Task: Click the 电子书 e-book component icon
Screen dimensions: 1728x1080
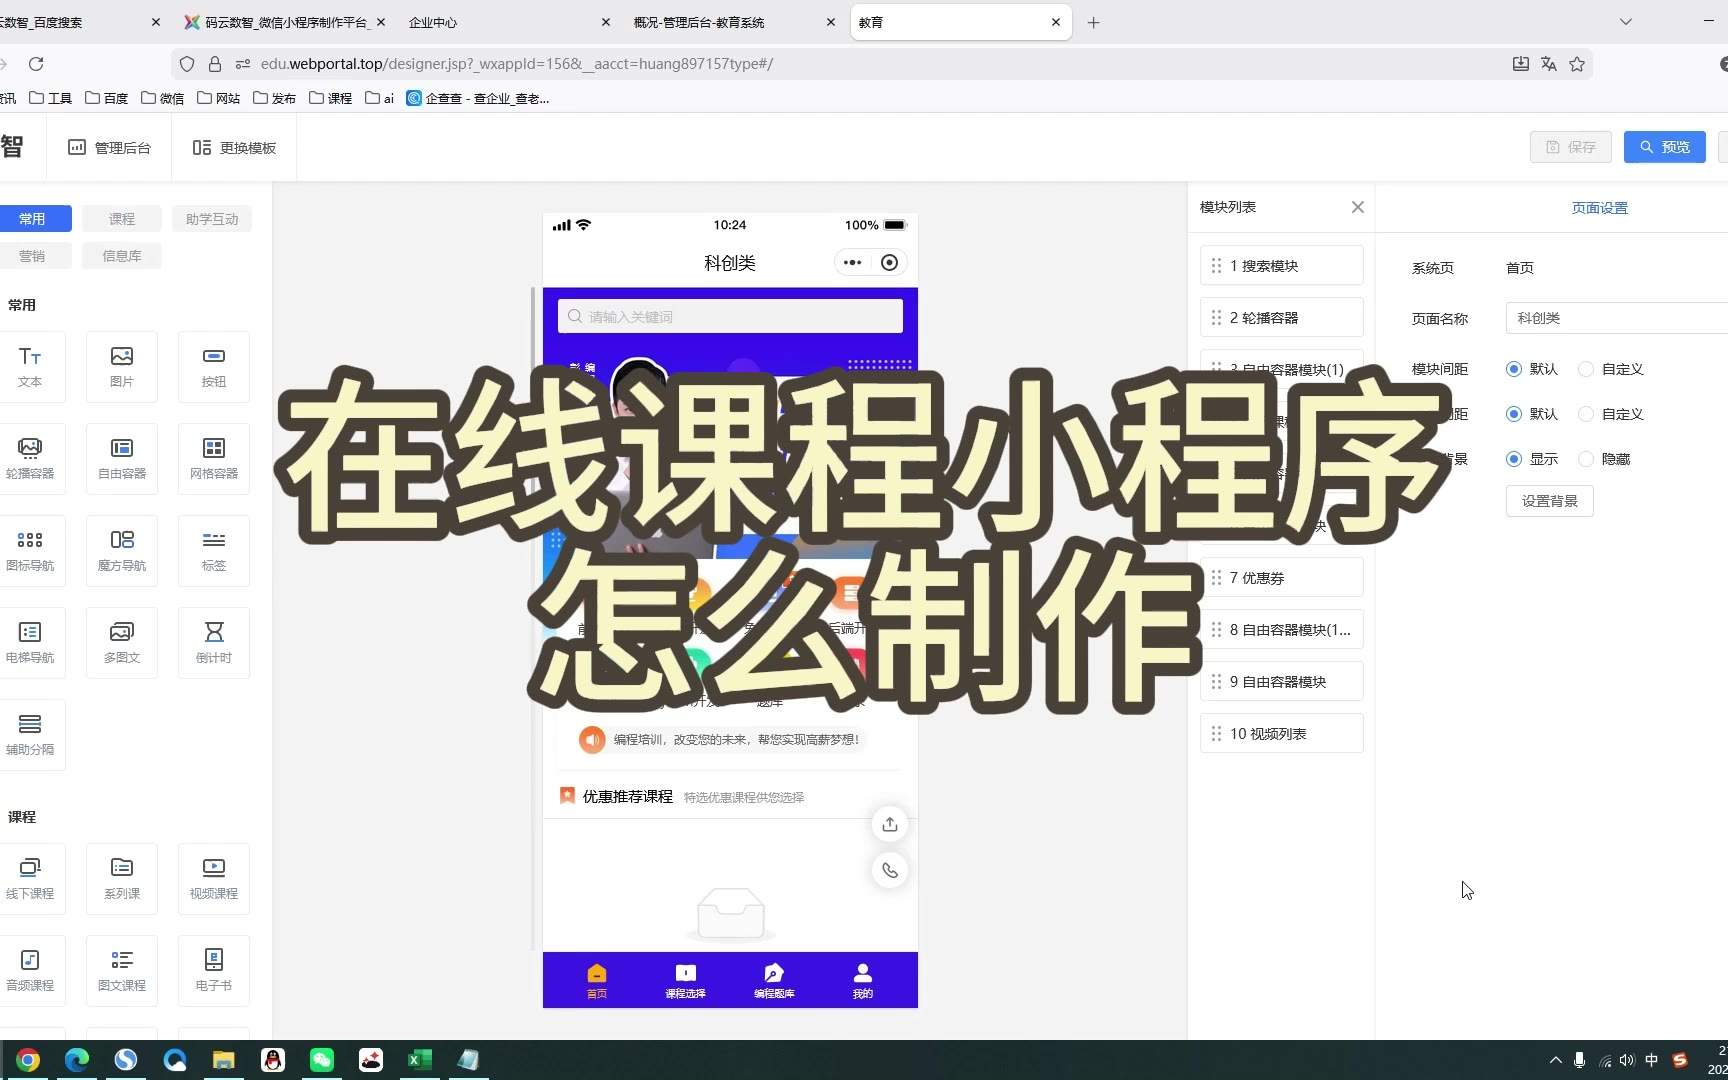Action: [x=214, y=970]
